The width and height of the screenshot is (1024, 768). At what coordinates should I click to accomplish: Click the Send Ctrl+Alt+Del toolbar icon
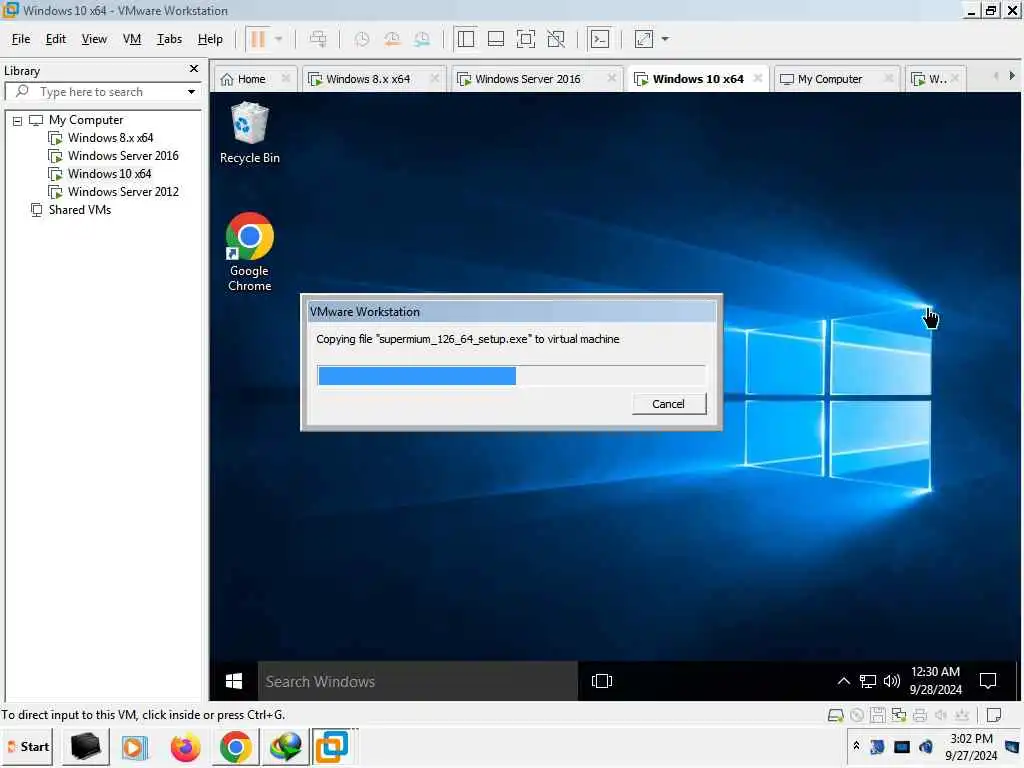(318, 39)
